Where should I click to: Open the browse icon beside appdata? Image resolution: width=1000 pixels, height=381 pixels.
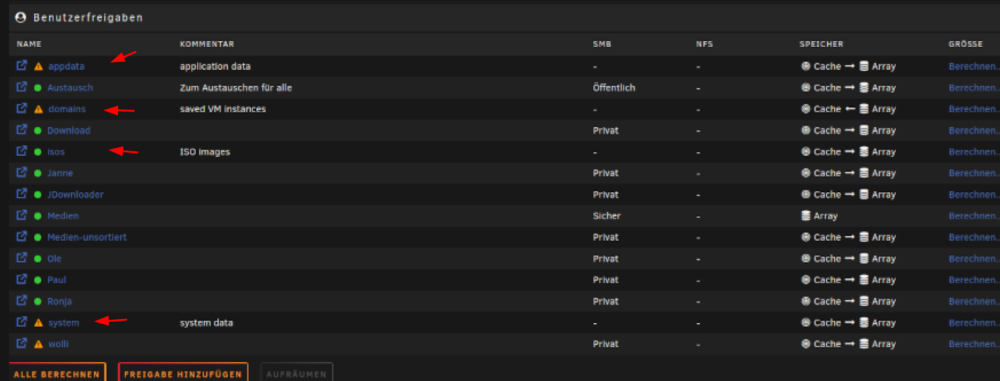pyautogui.click(x=22, y=65)
